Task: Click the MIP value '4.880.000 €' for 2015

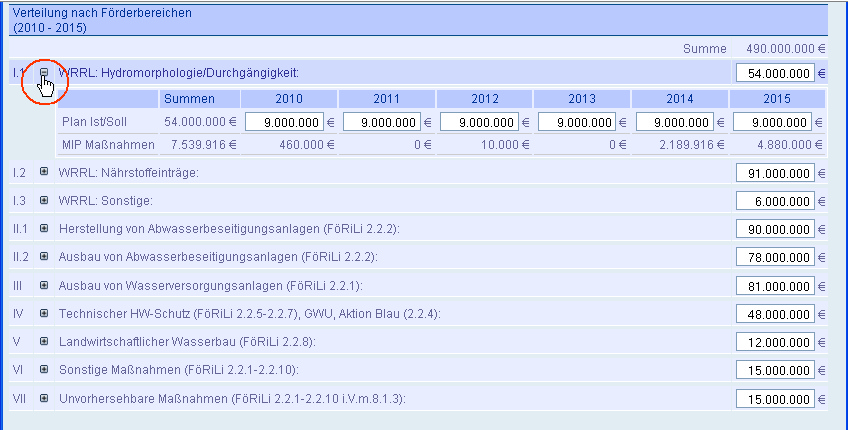Action: tap(790, 145)
